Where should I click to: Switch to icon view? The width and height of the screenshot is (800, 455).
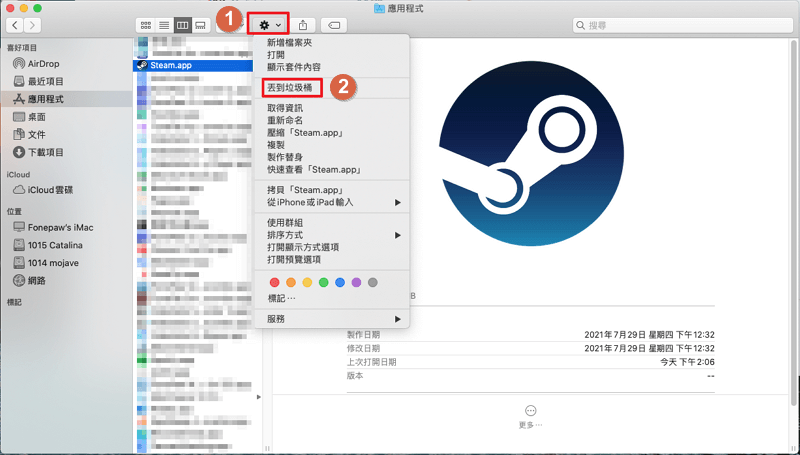click(145, 25)
